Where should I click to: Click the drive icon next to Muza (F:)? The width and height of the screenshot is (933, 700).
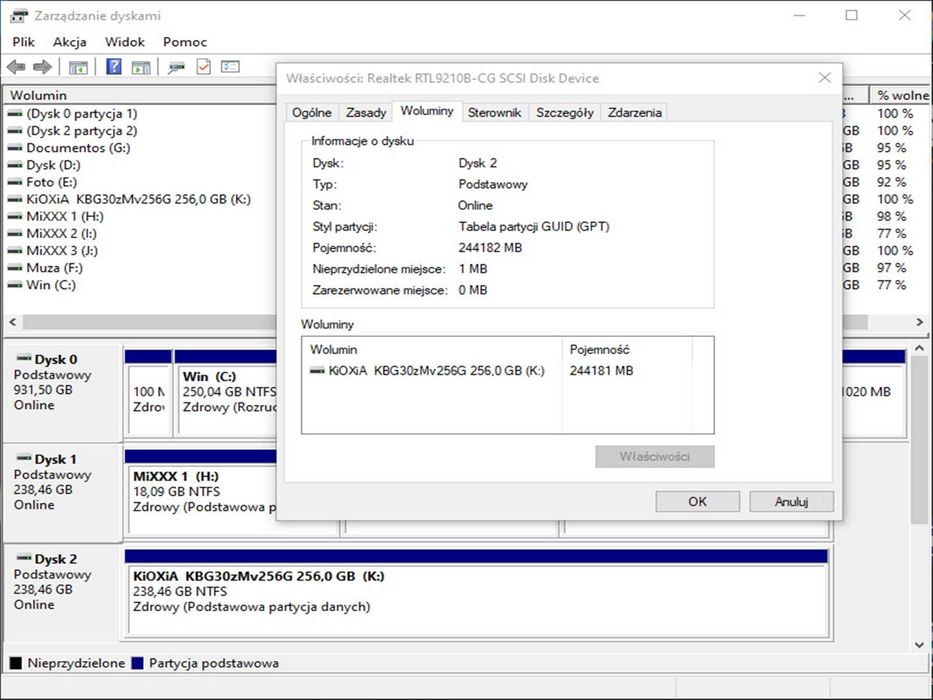[x=15, y=268]
